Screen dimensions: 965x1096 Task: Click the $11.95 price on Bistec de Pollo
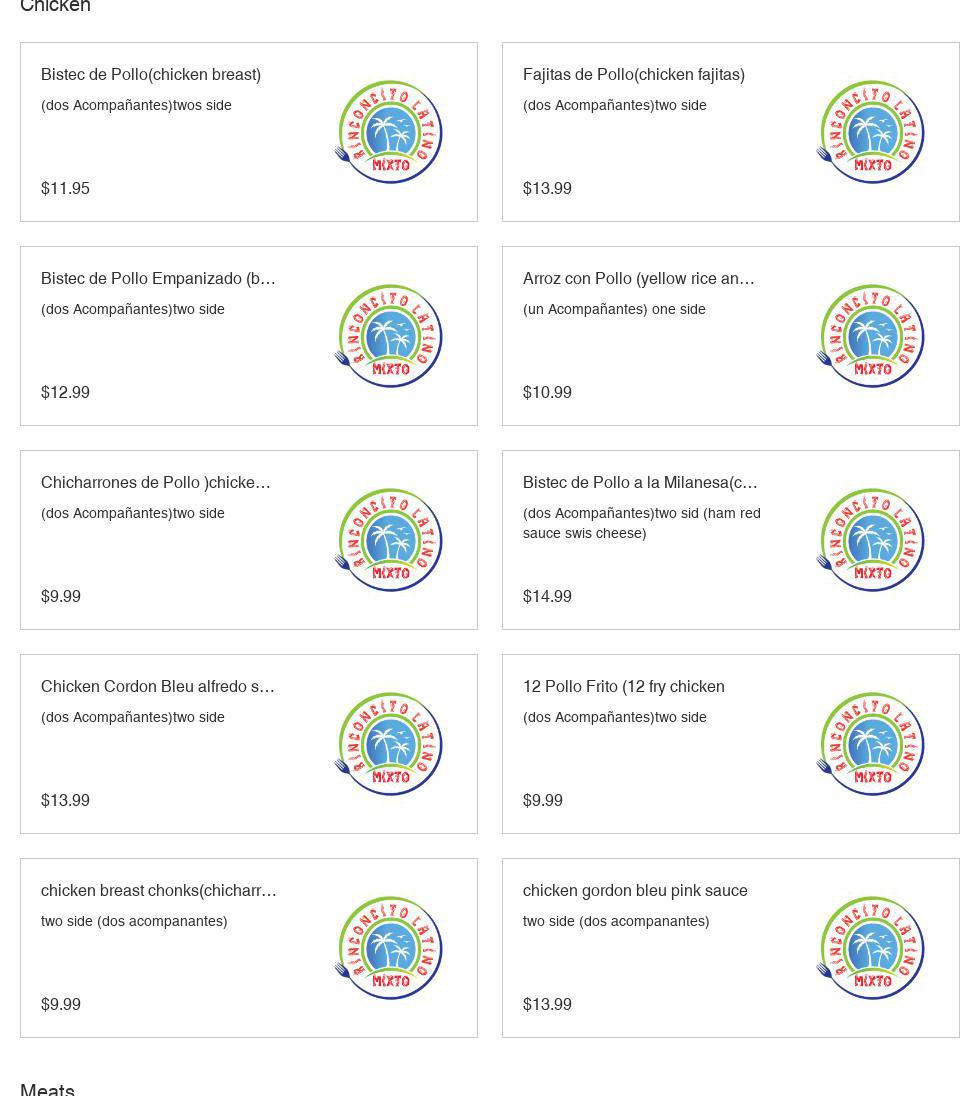(x=65, y=189)
